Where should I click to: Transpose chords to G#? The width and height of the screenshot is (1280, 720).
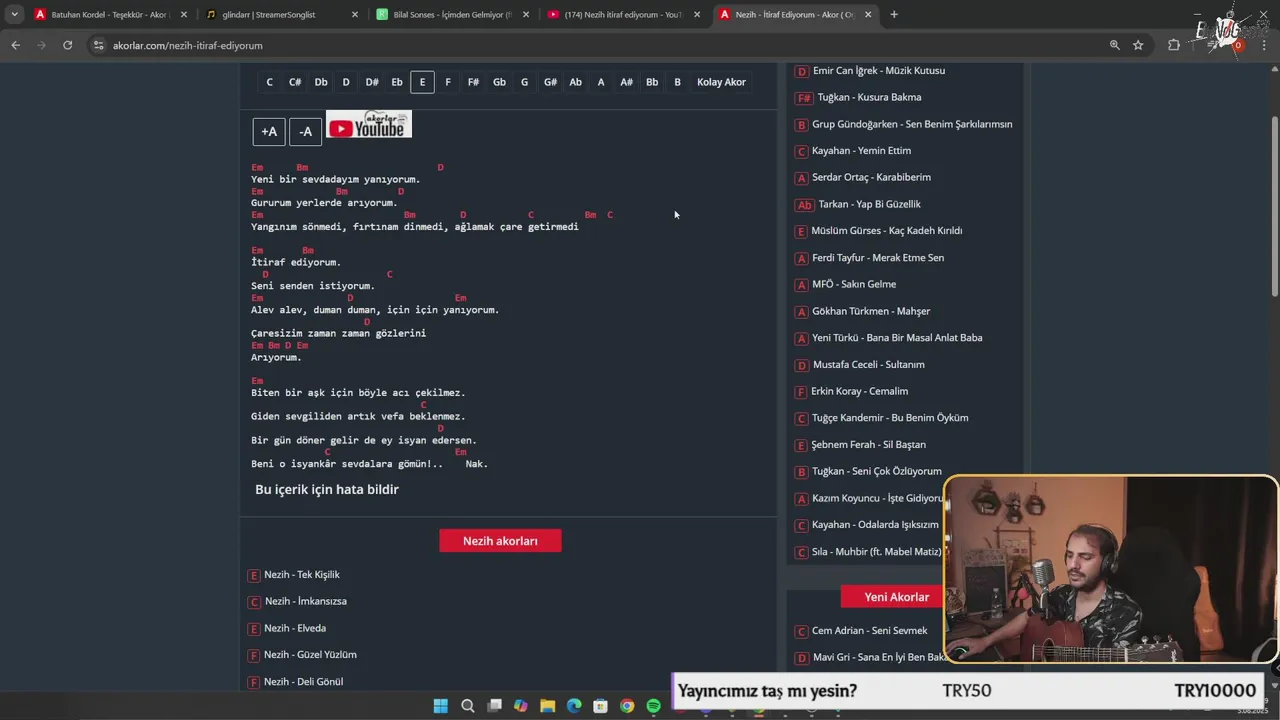(550, 82)
